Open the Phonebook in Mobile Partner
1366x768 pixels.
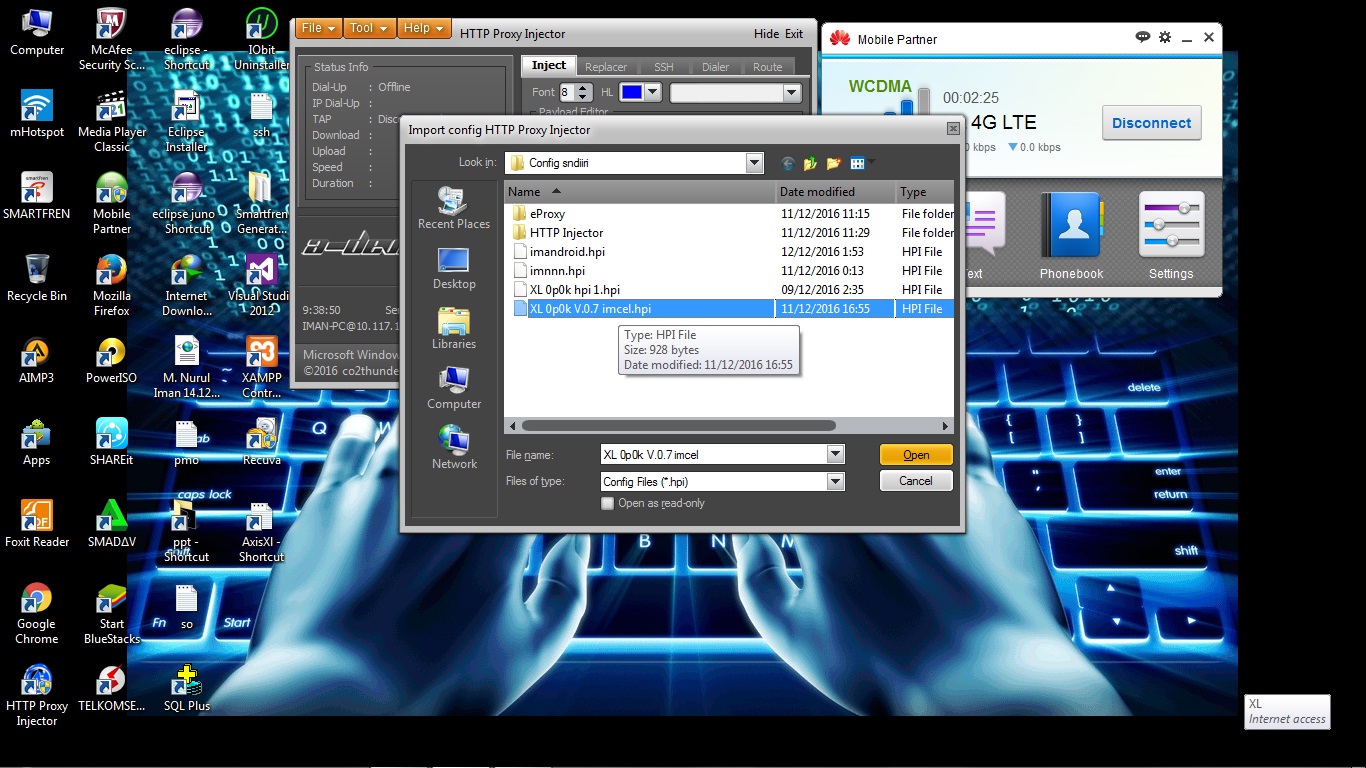[1071, 236]
